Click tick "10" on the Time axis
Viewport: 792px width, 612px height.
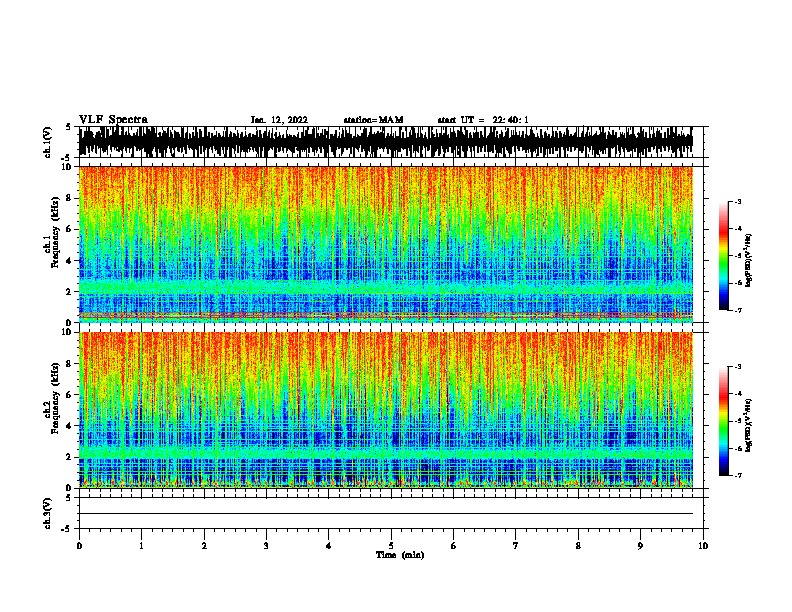[x=703, y=546]
